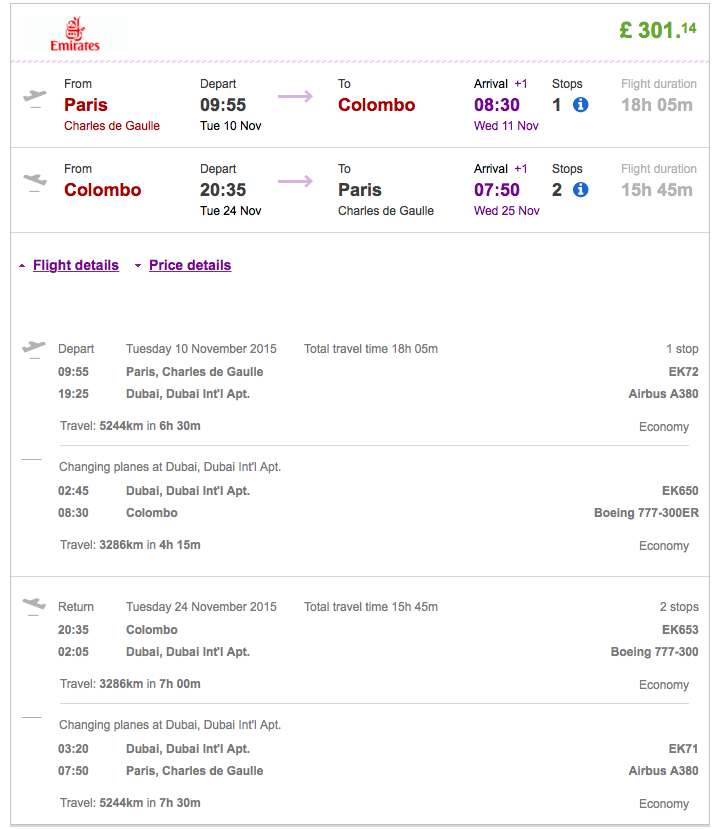Click the purple arrow between Paris and Colombo
Screen dimensions: 715x829
tap(295, 96)
